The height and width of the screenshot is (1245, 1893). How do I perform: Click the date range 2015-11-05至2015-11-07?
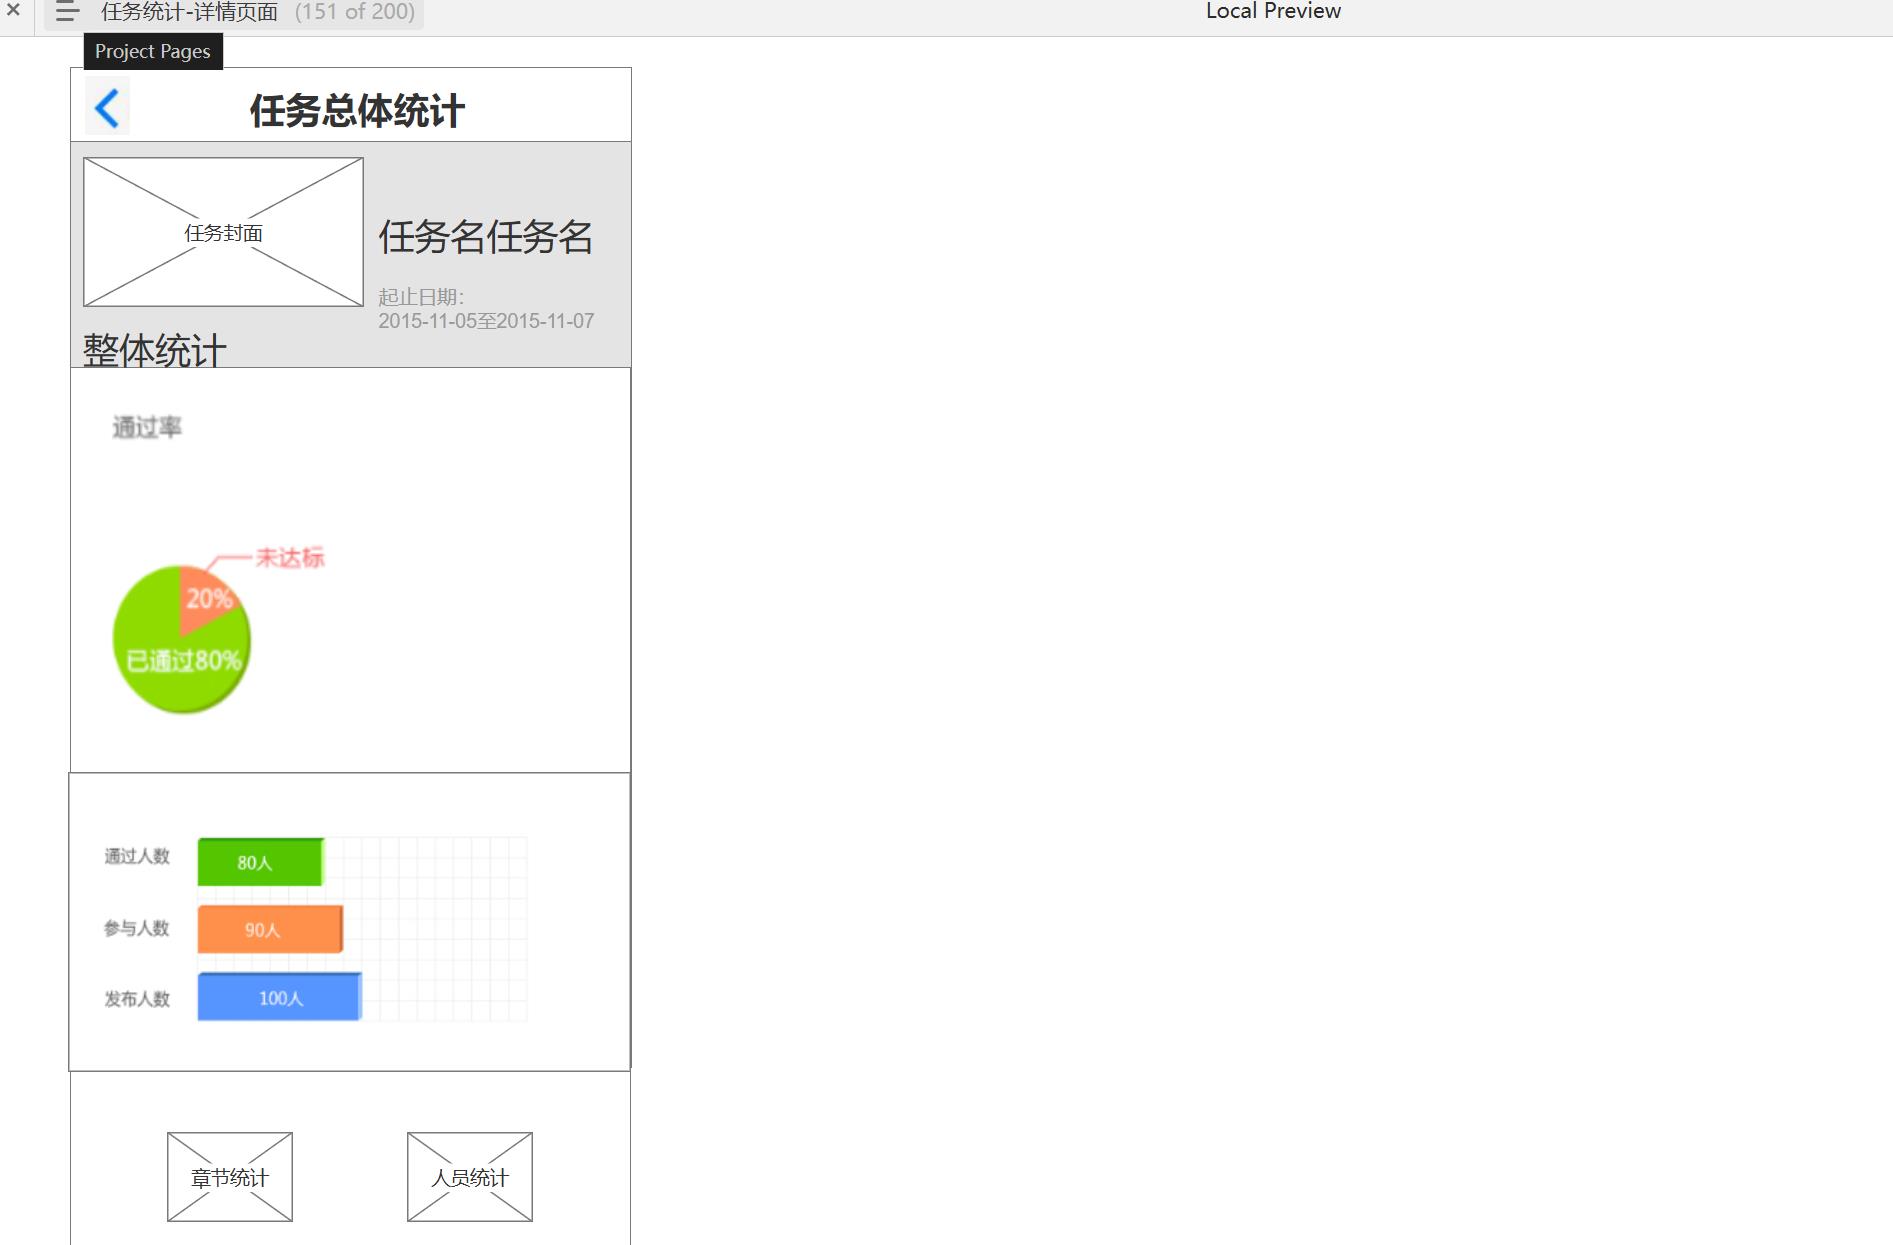pyautogui.click(x=486, y=321)
